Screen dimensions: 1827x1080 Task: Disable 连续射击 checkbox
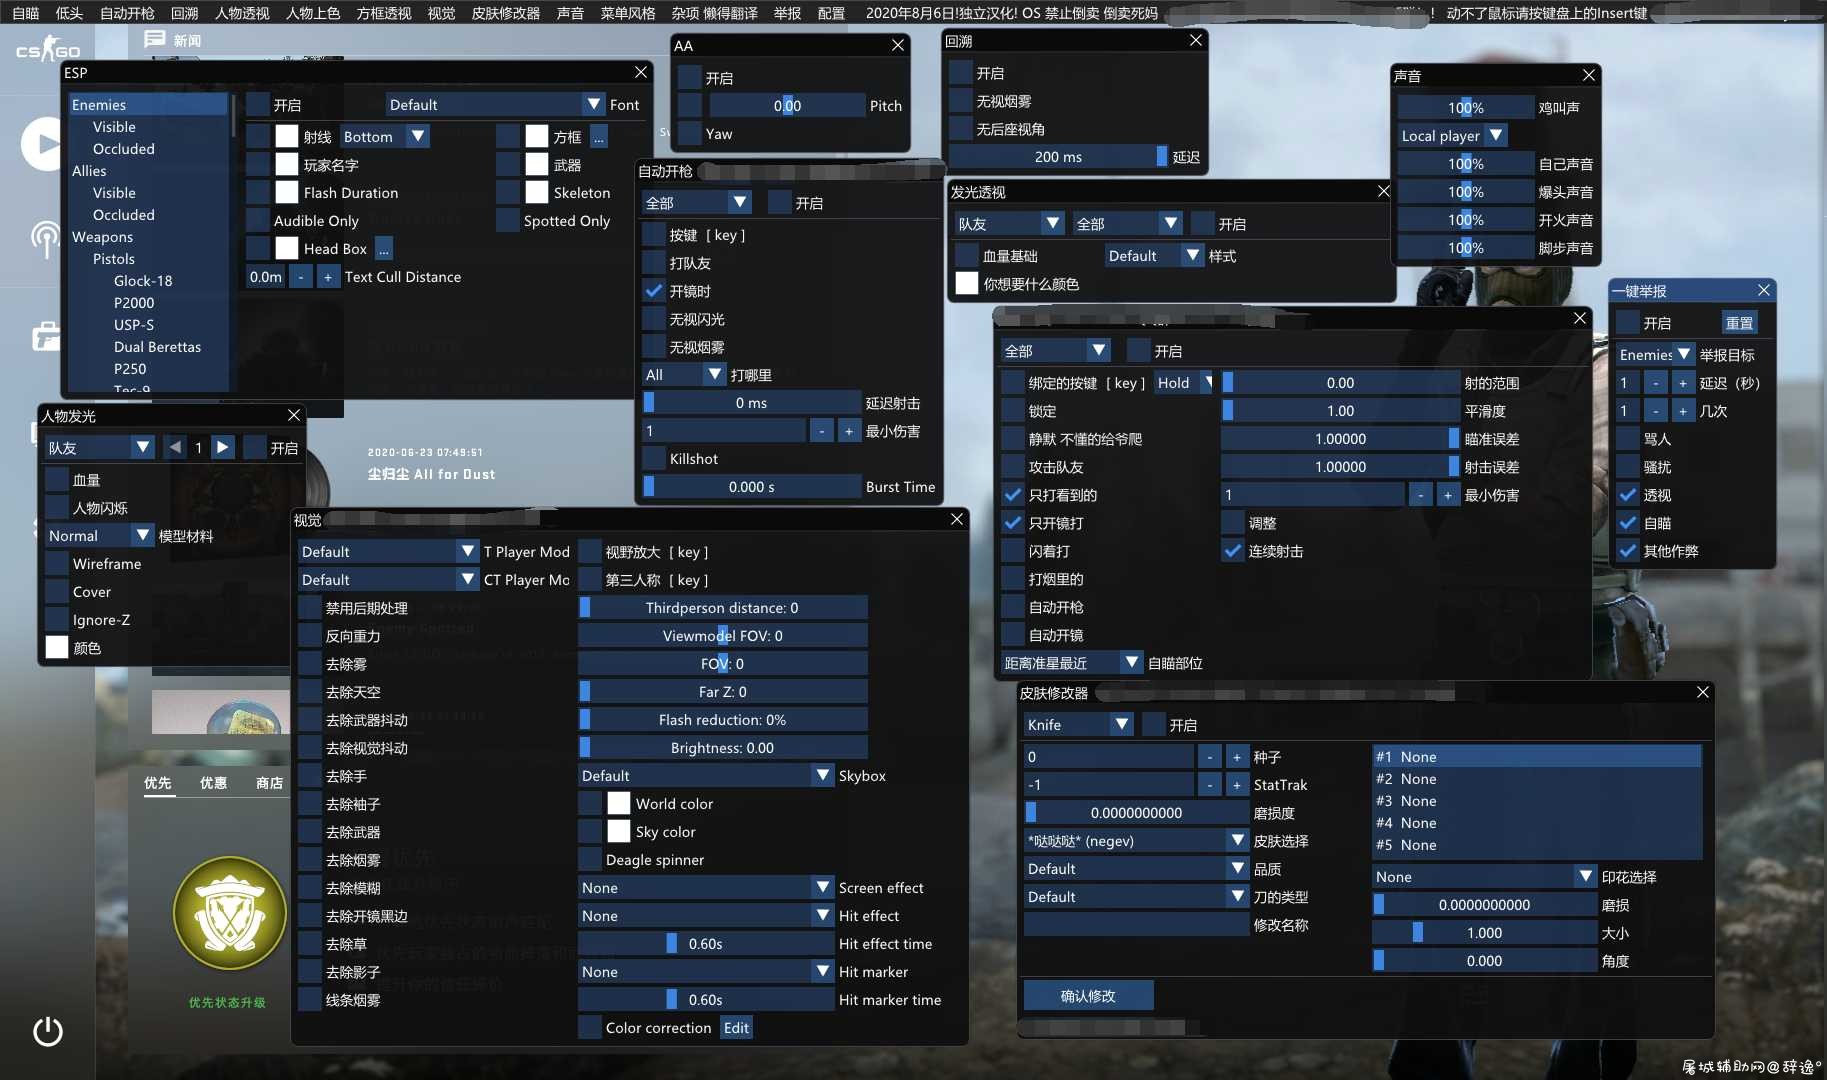[x=1233, y=551]
